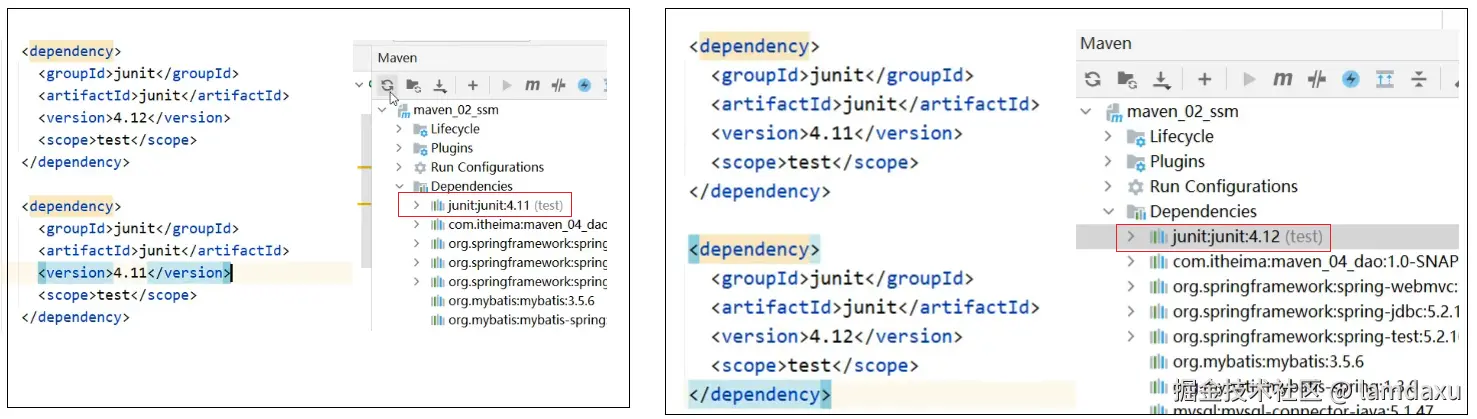
Task: Select org.mybatis:mybatis-spring row in left screenshot
Action: pyautogui.click(x=489, y=320)
